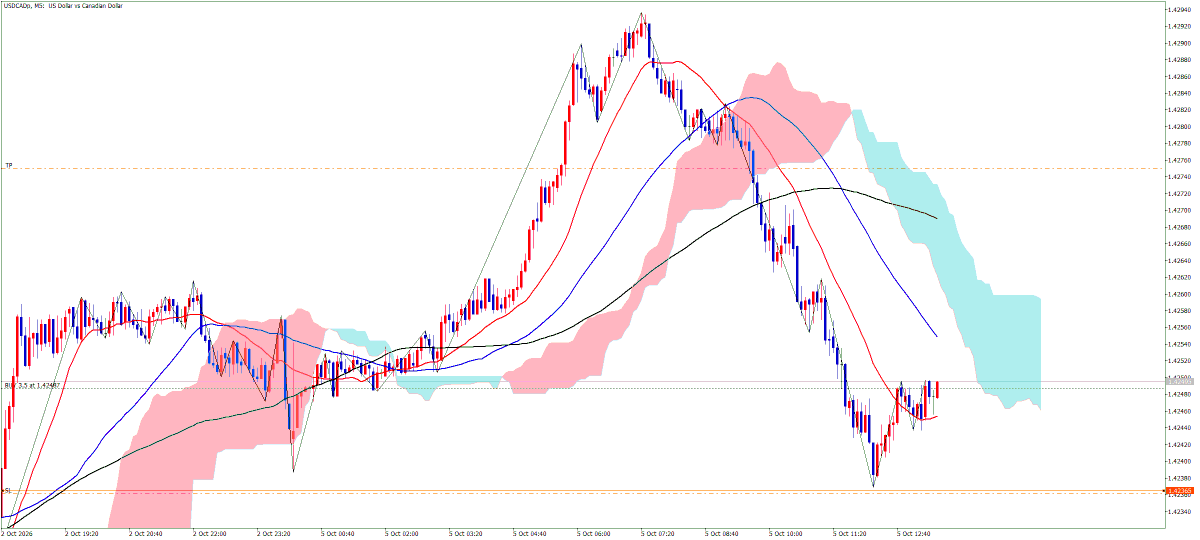
Task: Click the 5 Oct 06:00 time label
Action: pos(594,534)
